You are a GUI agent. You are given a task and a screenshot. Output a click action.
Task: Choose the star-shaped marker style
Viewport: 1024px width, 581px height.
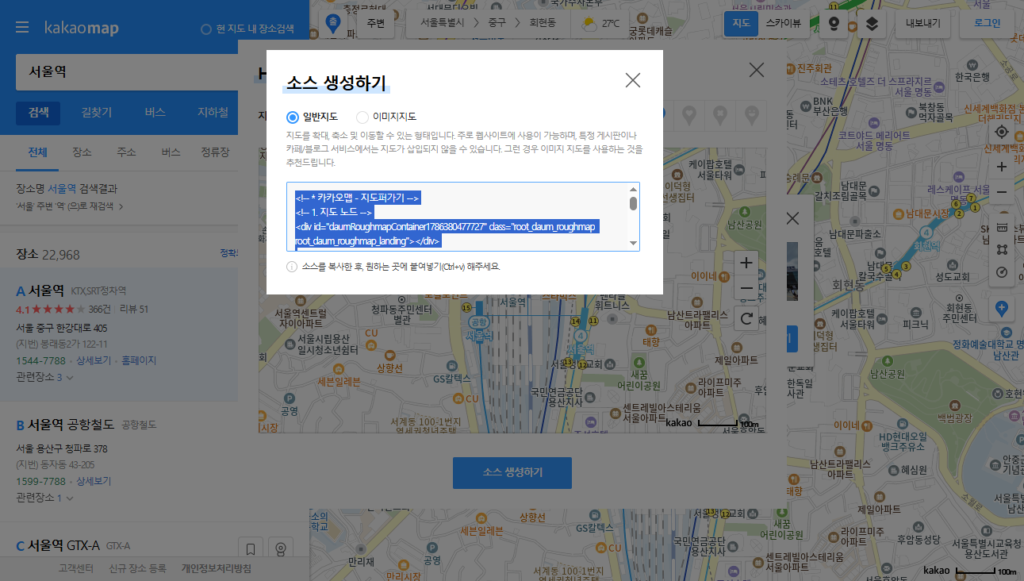tap(720, 116)
